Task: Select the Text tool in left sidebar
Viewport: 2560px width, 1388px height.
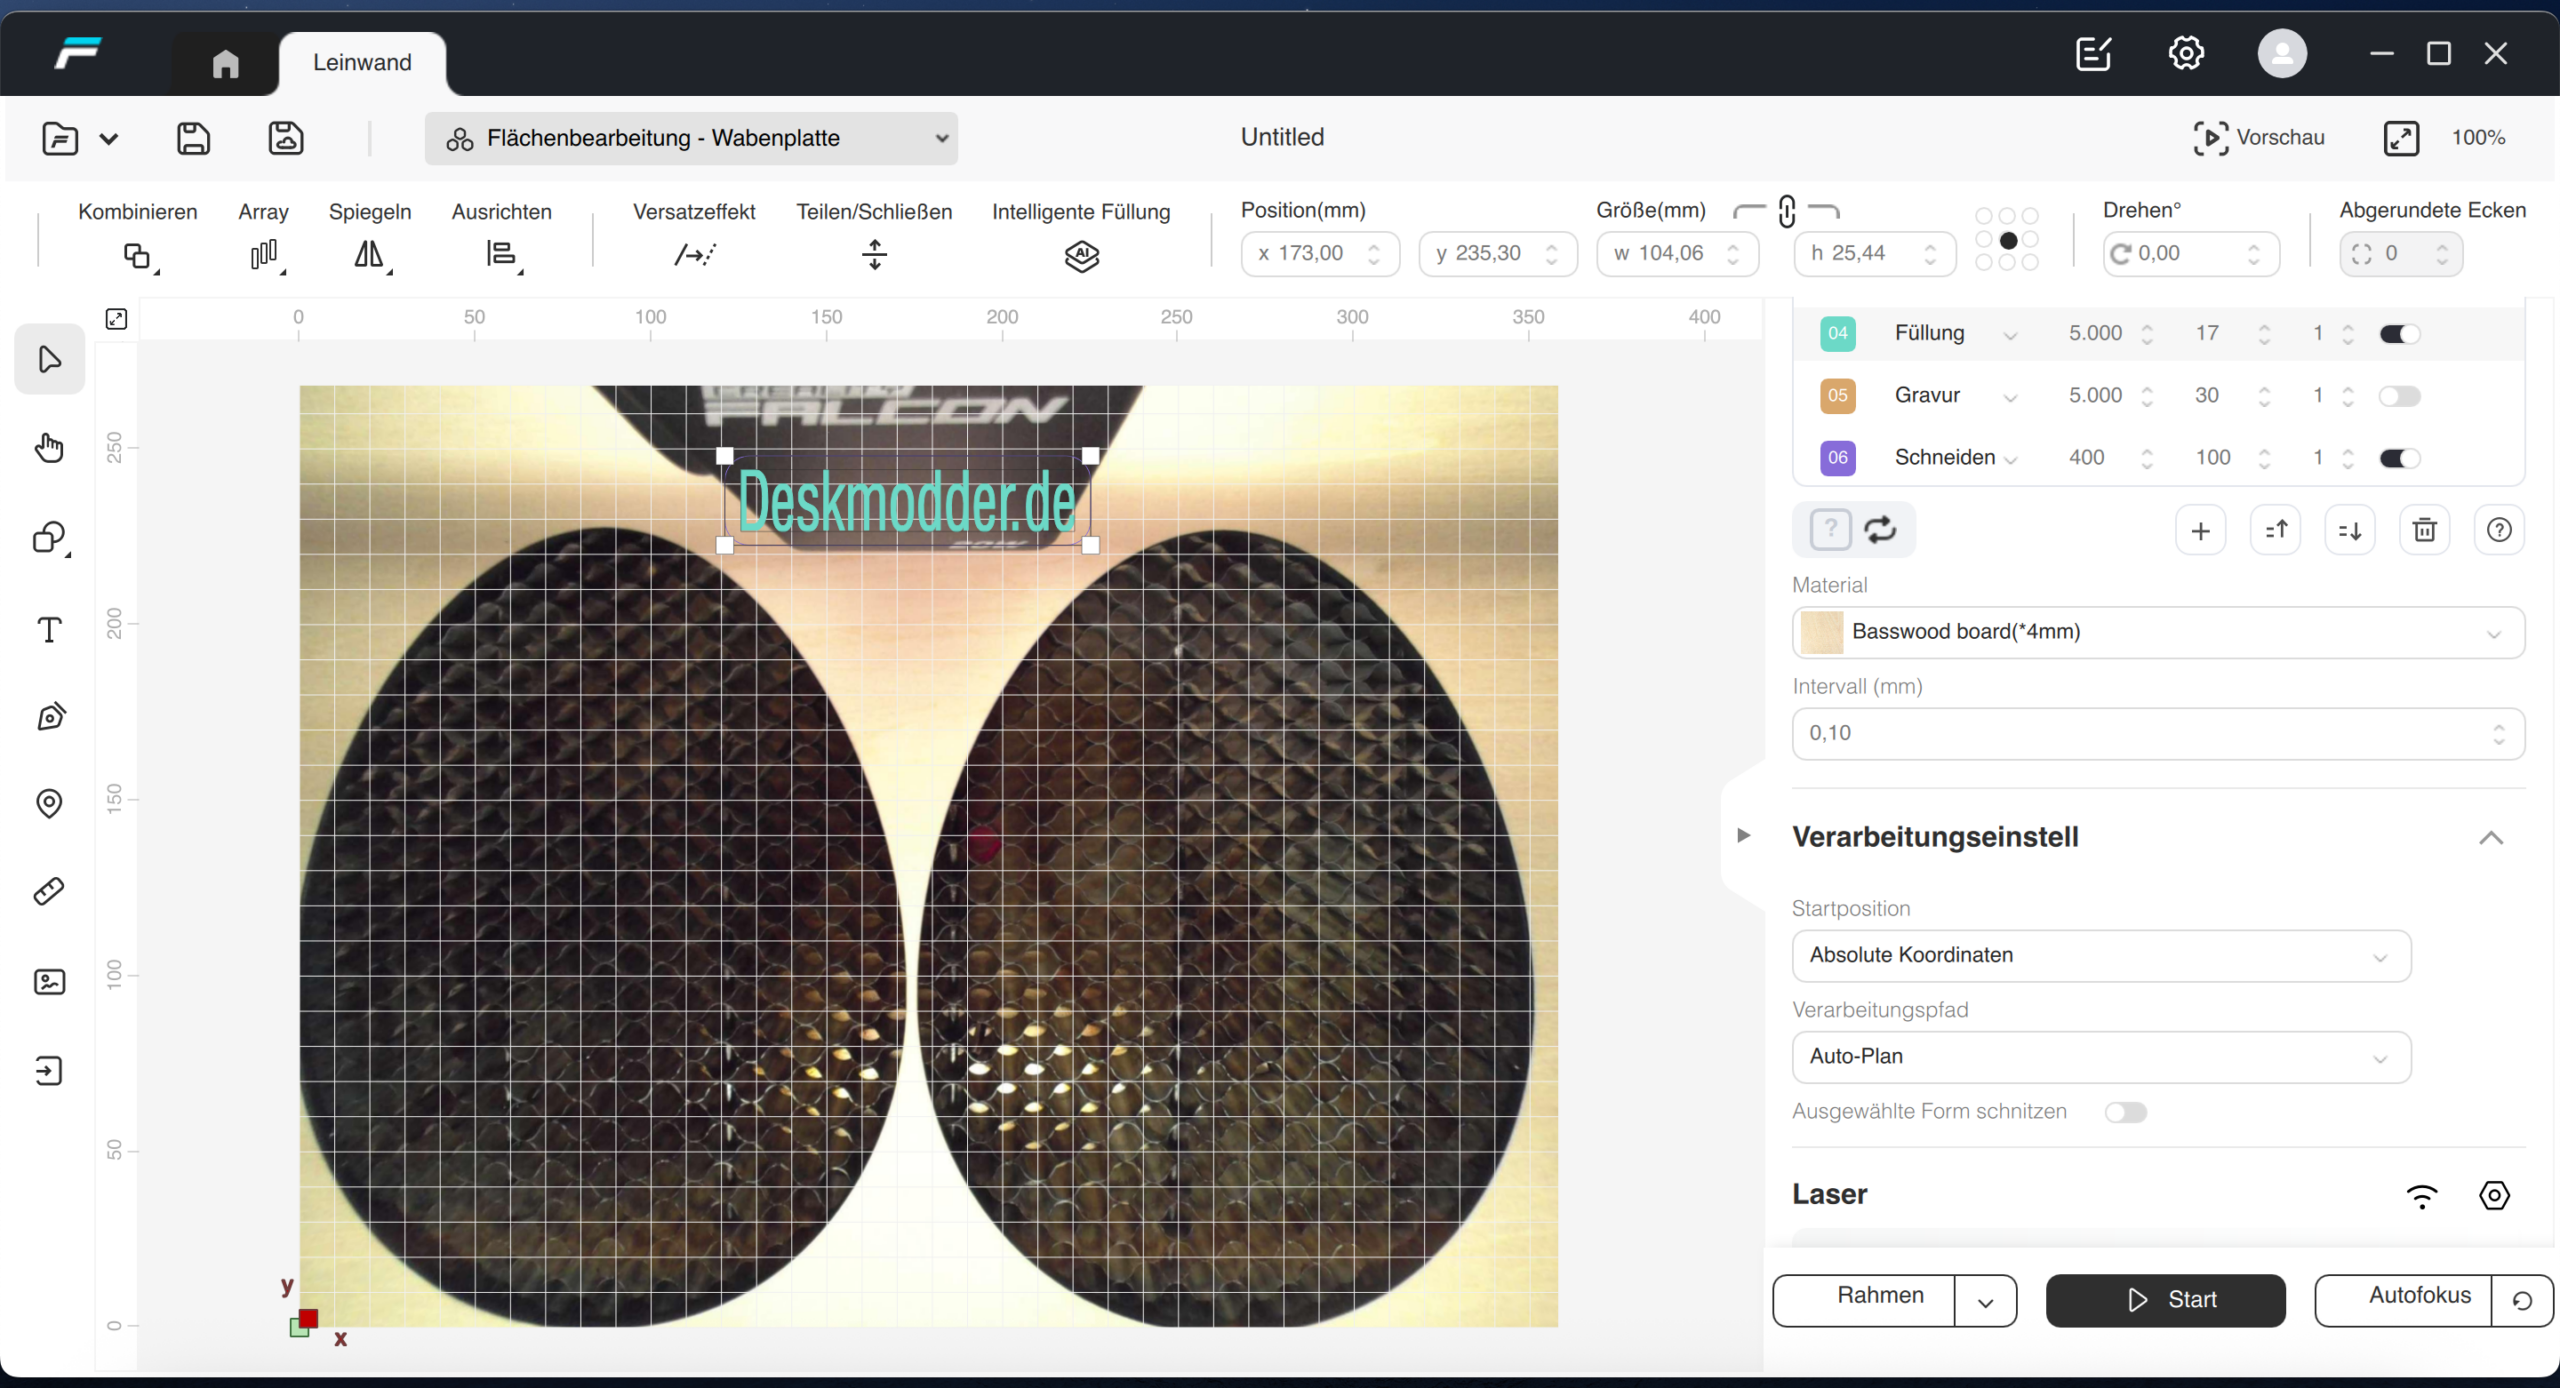Action: point(49,630)
